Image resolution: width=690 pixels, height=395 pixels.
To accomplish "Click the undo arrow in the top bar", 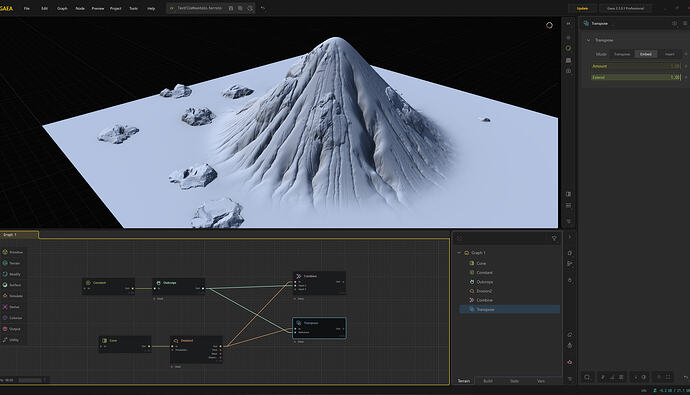I will 263,8.
